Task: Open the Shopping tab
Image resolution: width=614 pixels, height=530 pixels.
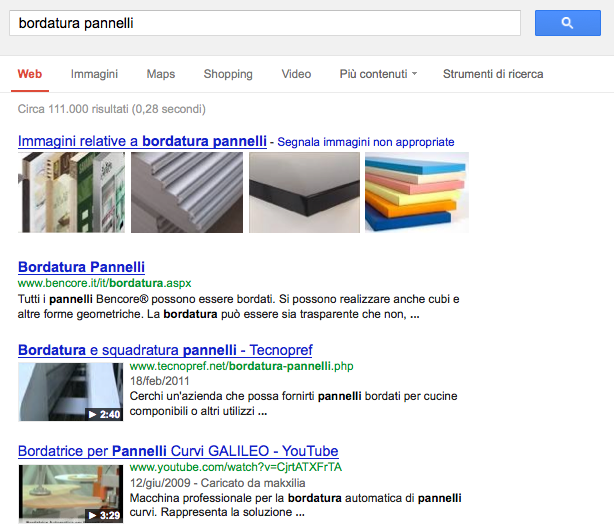Action: (228, 74)
